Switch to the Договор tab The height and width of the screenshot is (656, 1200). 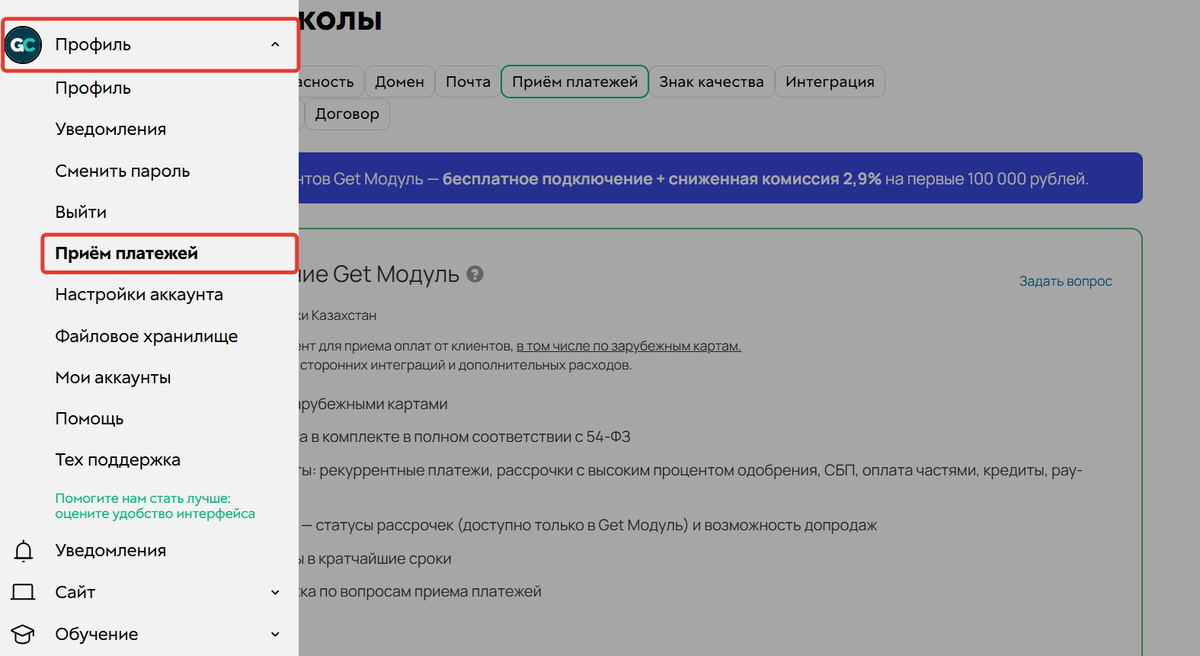click(x=347, y=114)
